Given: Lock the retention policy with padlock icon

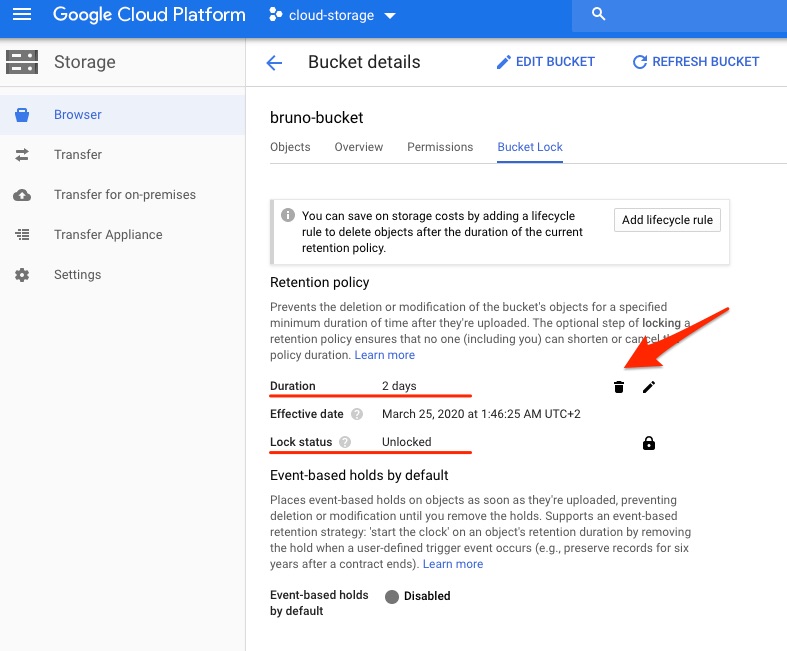Looking at the screenshot, I should tap(649, 443).
